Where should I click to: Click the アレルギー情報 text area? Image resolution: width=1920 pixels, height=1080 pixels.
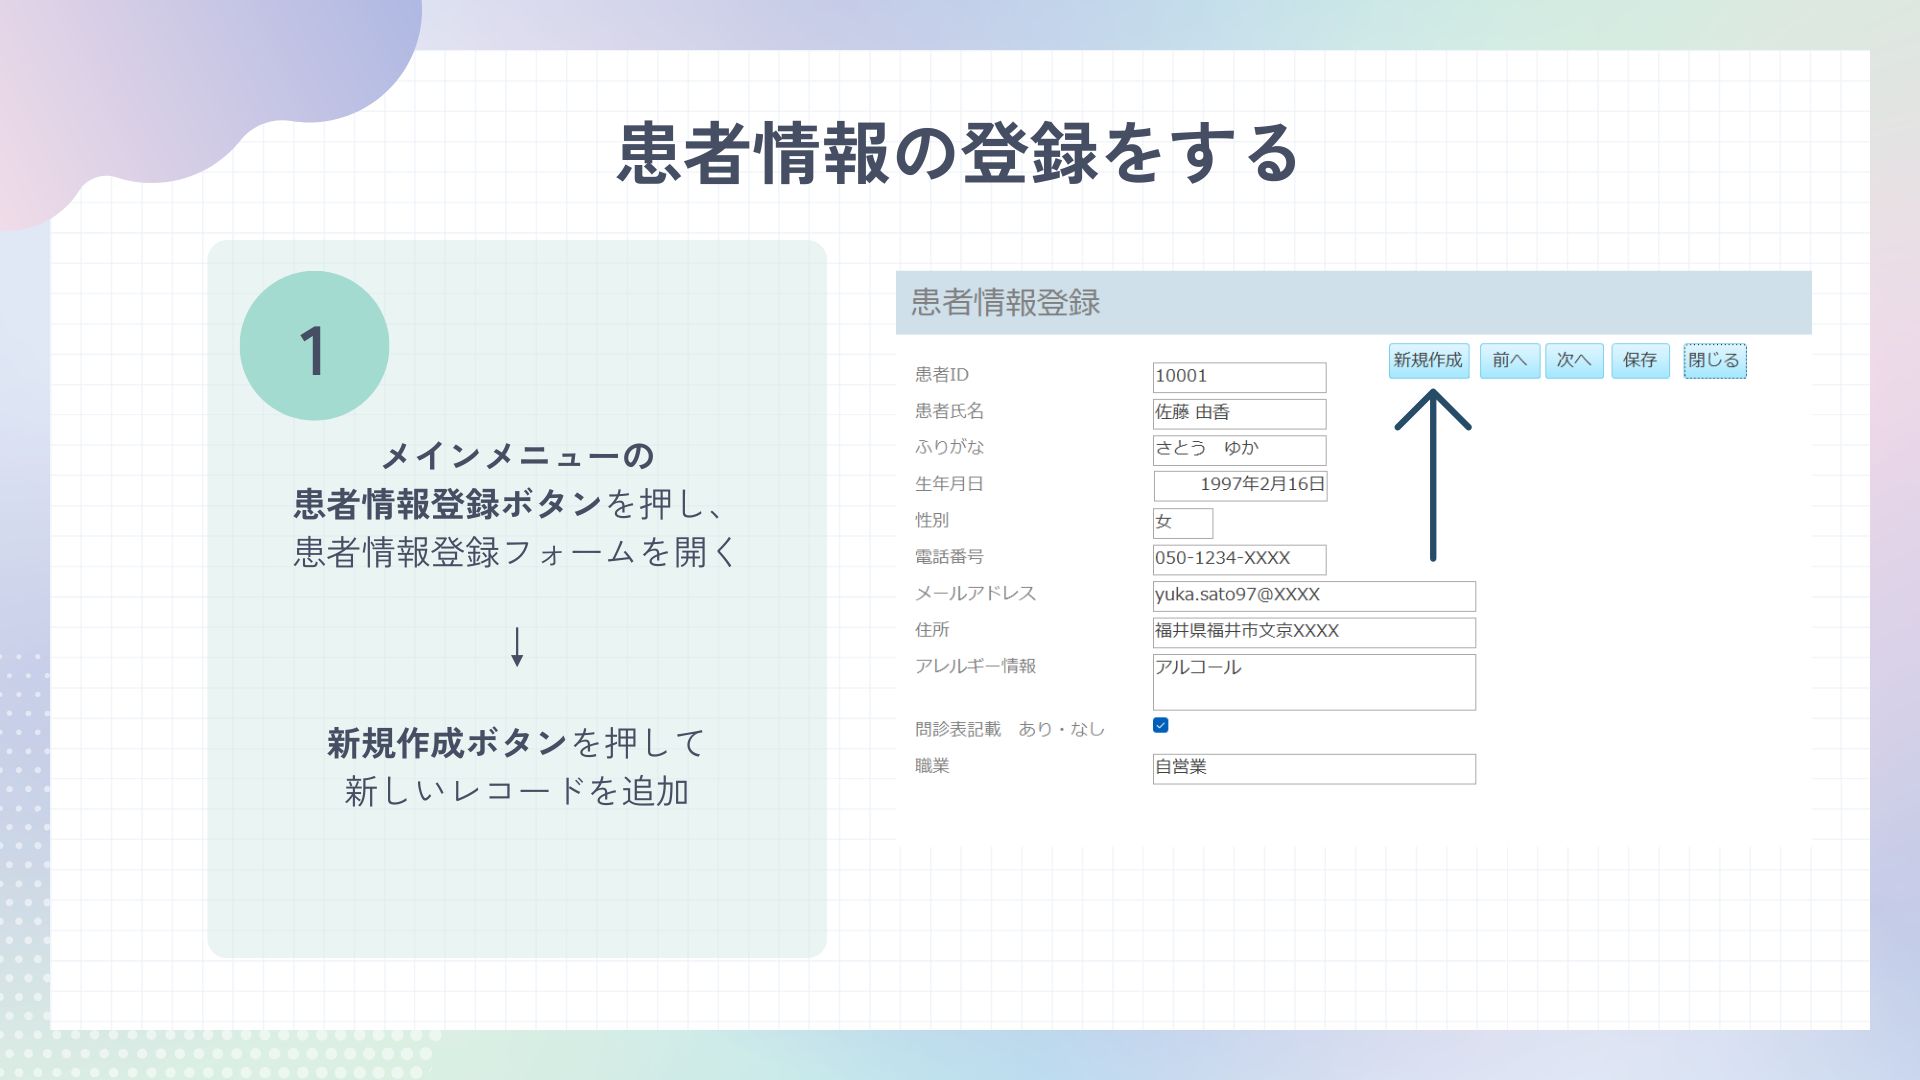[x=1313, y=682]
